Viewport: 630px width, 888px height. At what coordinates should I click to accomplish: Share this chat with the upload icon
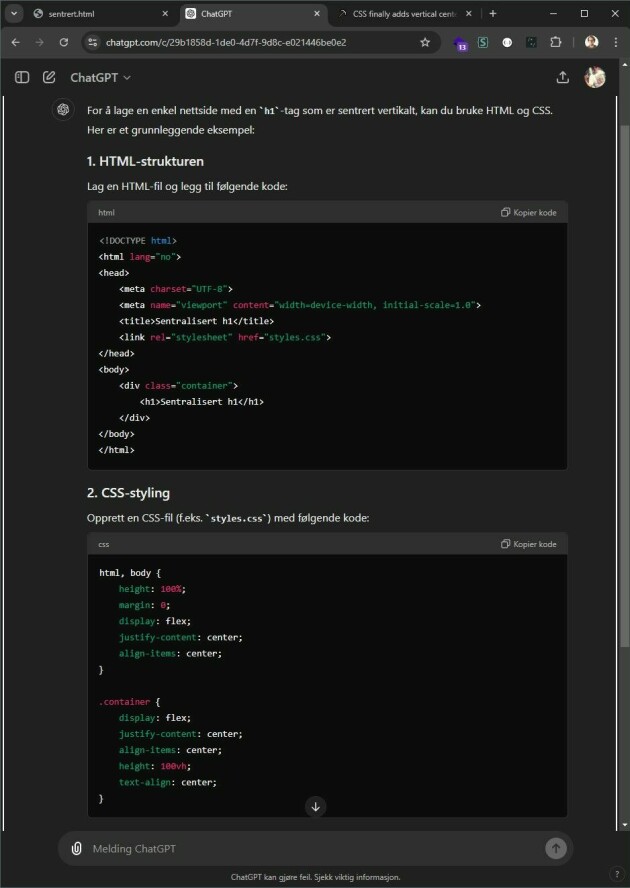(563, 78)
